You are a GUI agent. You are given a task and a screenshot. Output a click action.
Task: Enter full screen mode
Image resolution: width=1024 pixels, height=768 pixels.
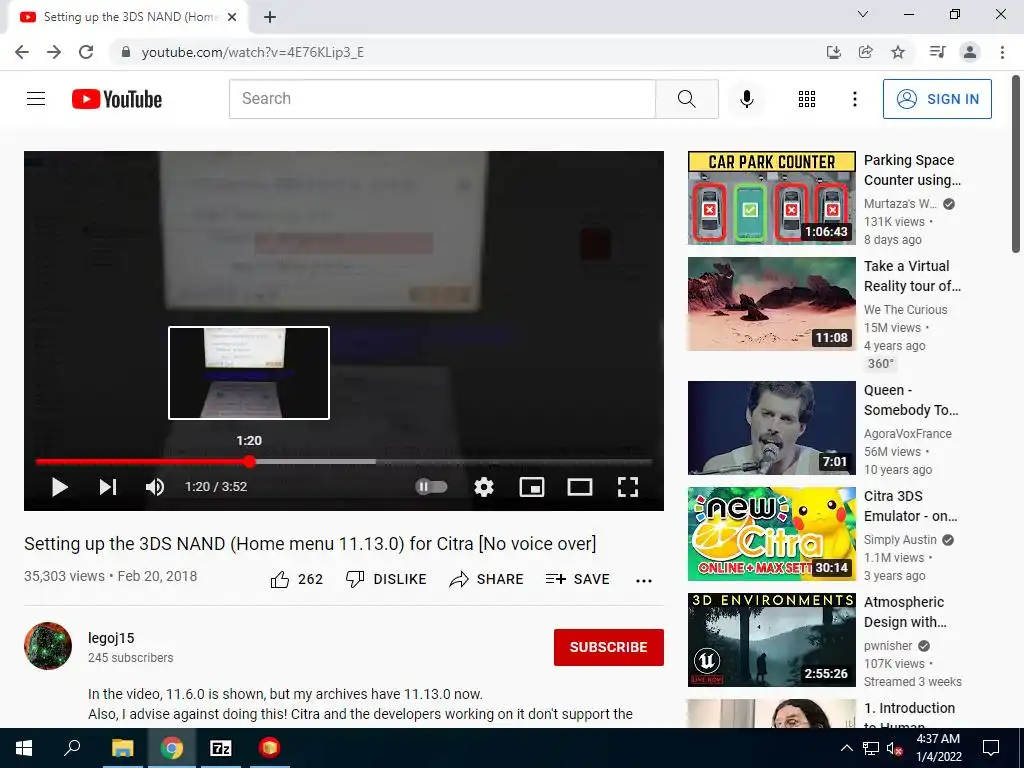tap(628, 487)
